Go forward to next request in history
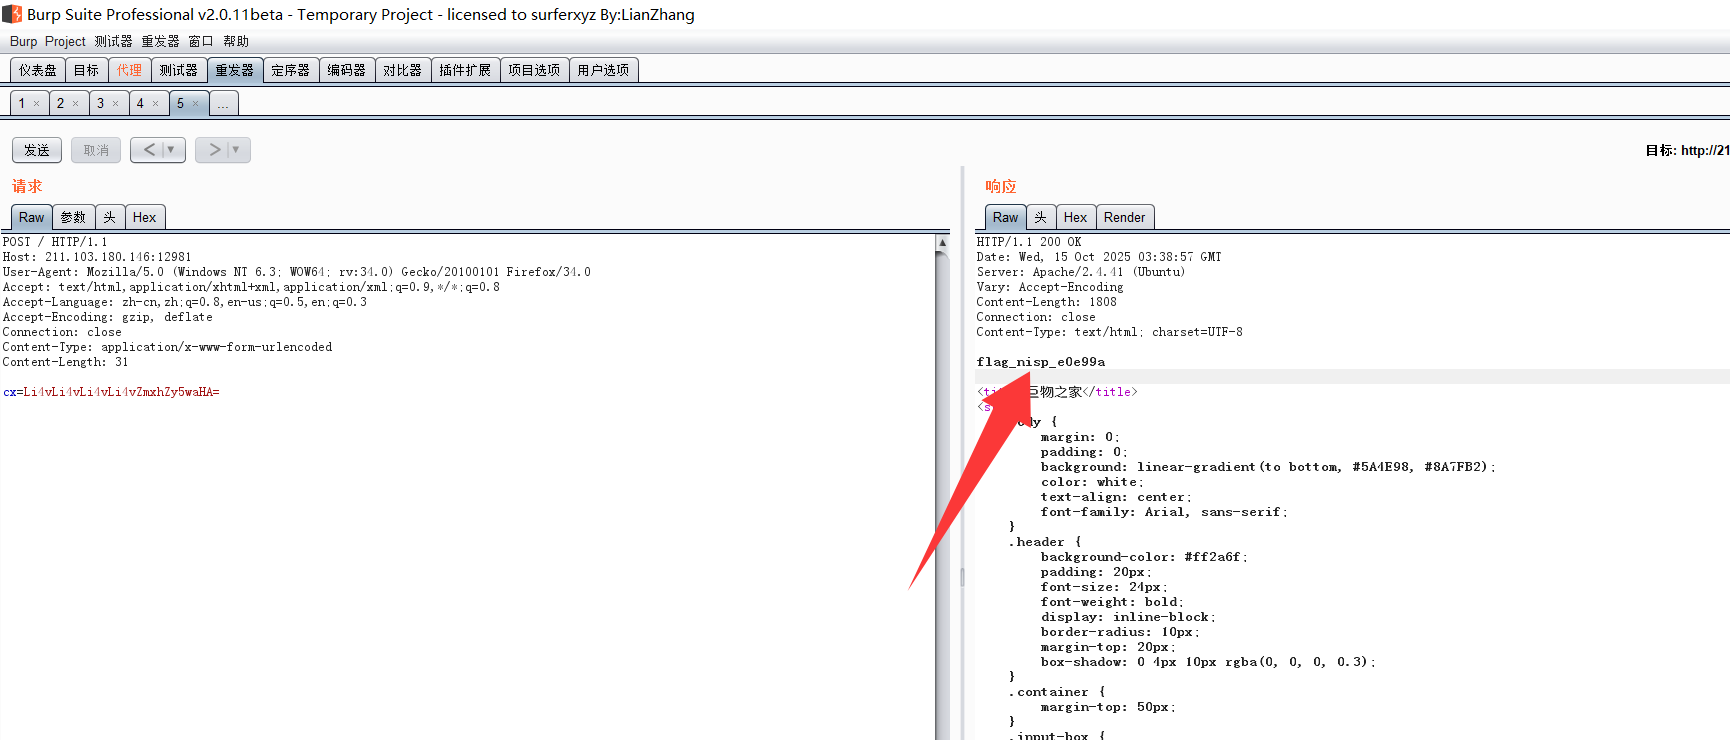This screenshot has height=740, width=1730. [x=213, y=150]
